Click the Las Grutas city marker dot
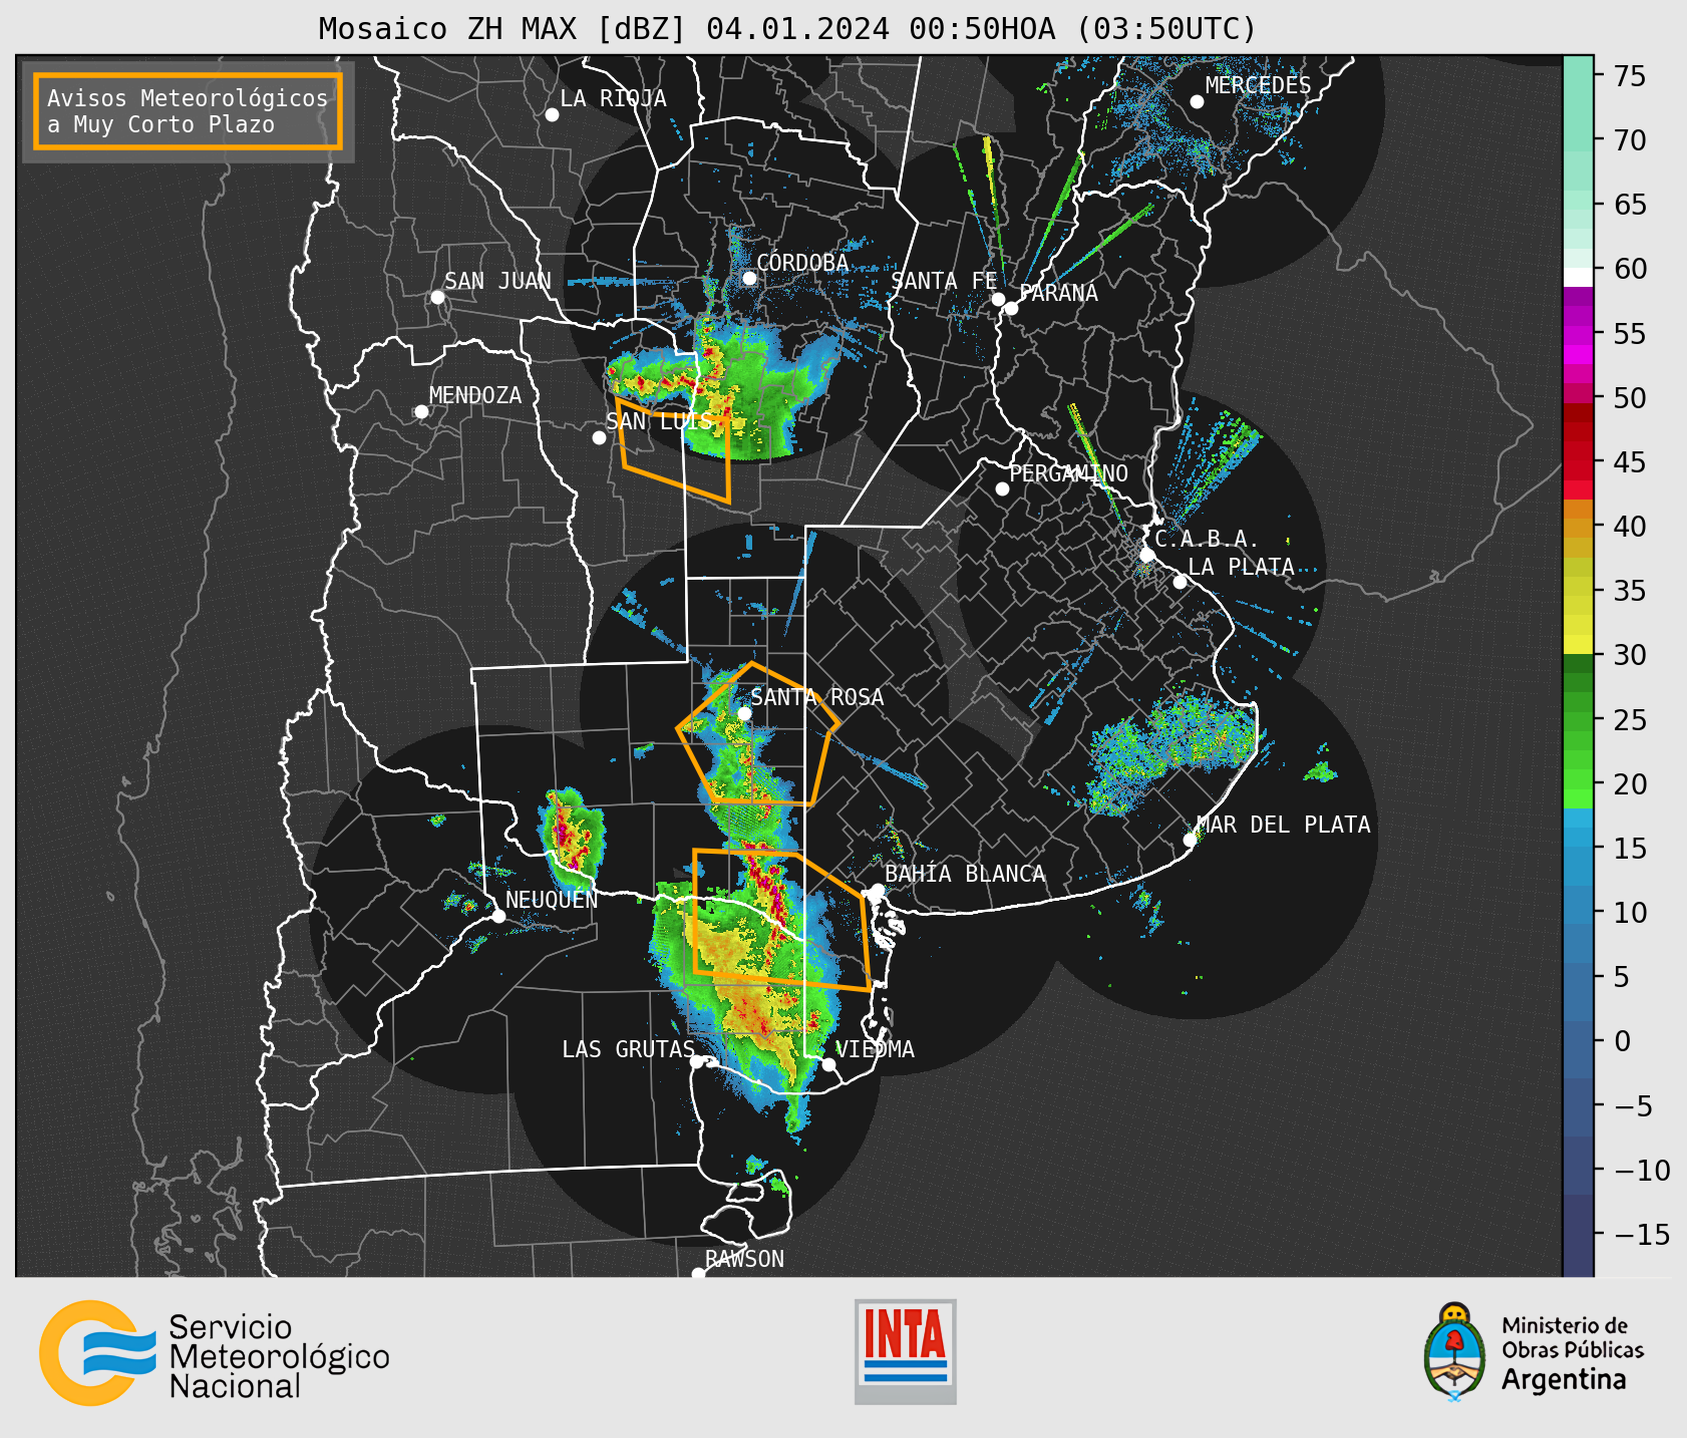This screenshot has width=1687, height=1438. (x=697, y=1062)
